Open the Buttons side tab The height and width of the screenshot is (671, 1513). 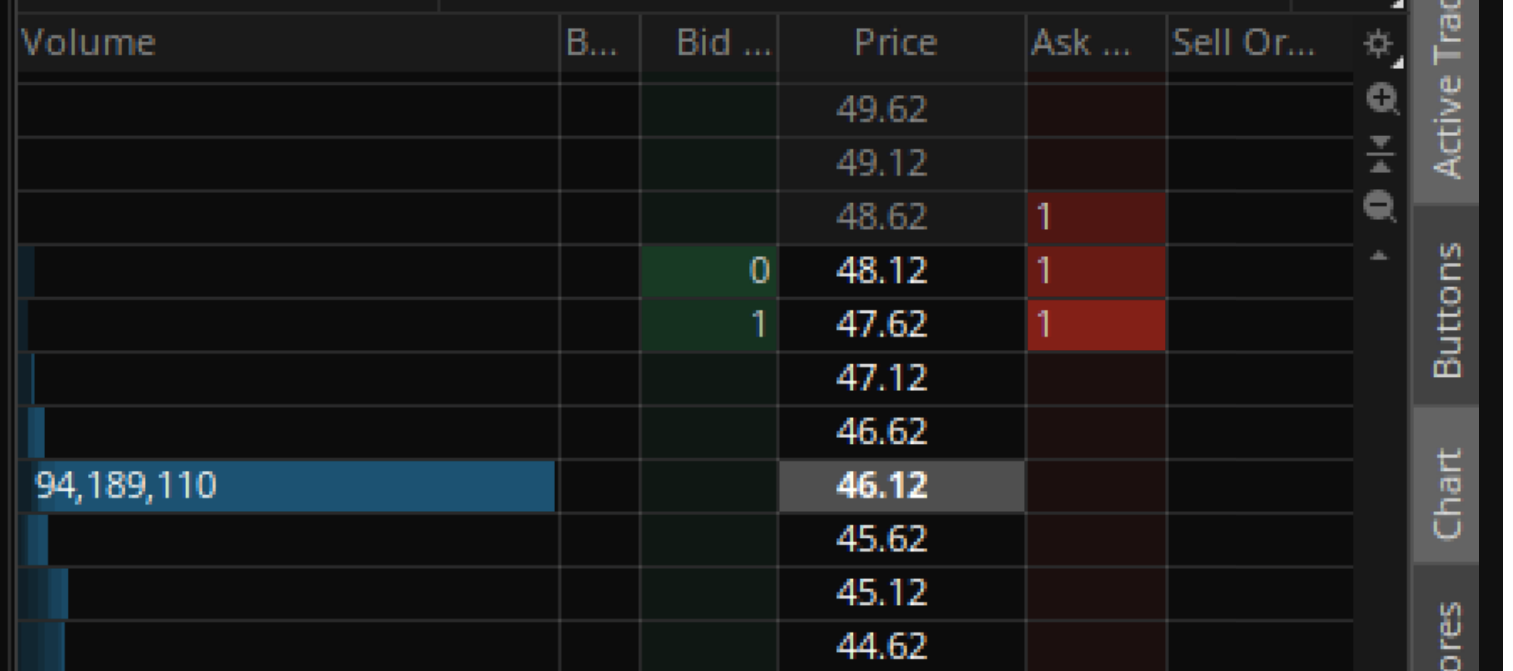point(1446,307)
